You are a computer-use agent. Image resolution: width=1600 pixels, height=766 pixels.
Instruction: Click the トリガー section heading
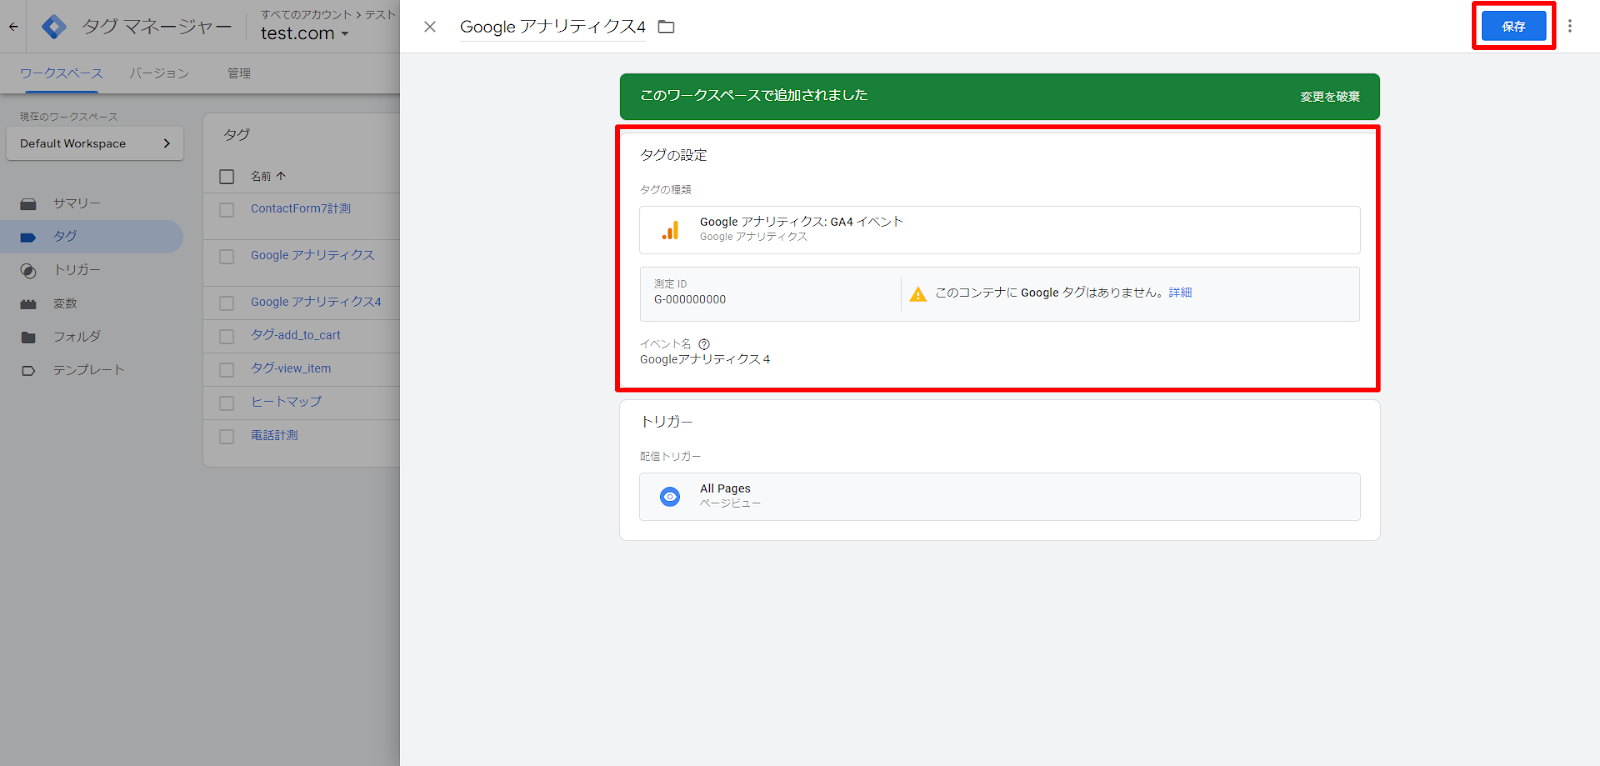(x=666, y=422)
